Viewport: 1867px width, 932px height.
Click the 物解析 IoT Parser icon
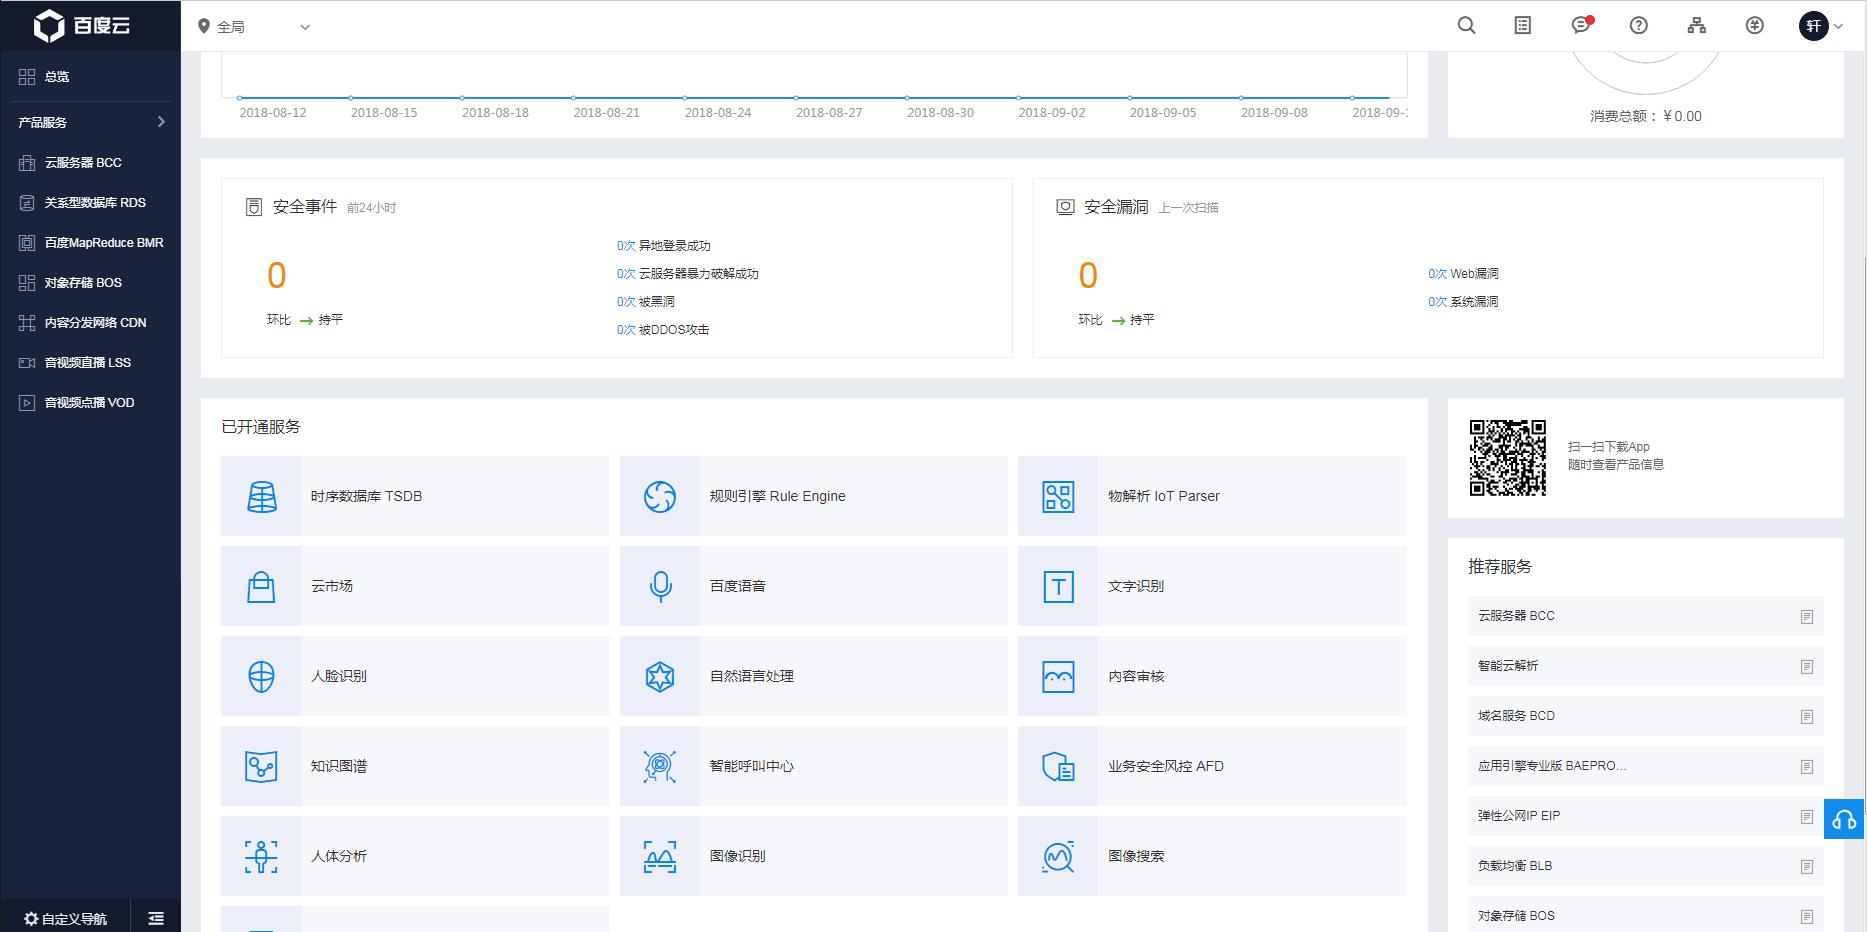(x=1058, y=496)
